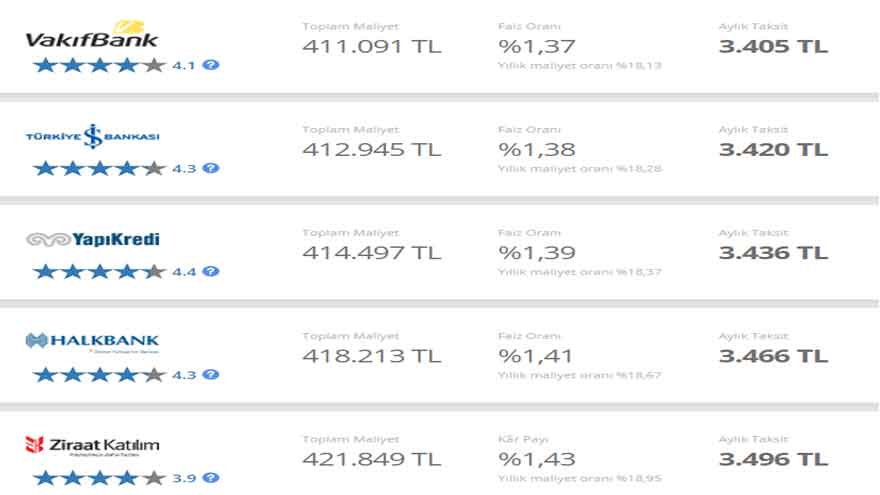This screenshot has width=880, height=495.
Task: Select the 411.091 TL total cost
Action: pos(372,47)
